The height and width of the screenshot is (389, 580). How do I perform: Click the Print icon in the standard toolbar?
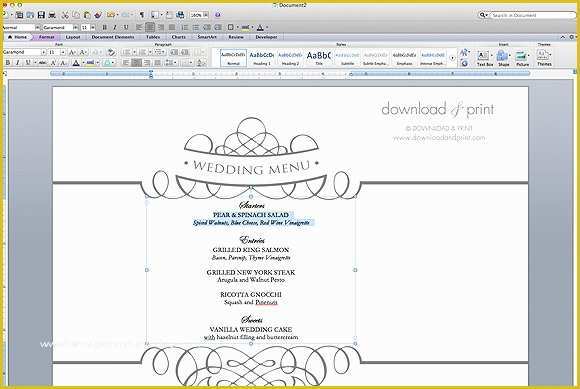tap(52, 15)
